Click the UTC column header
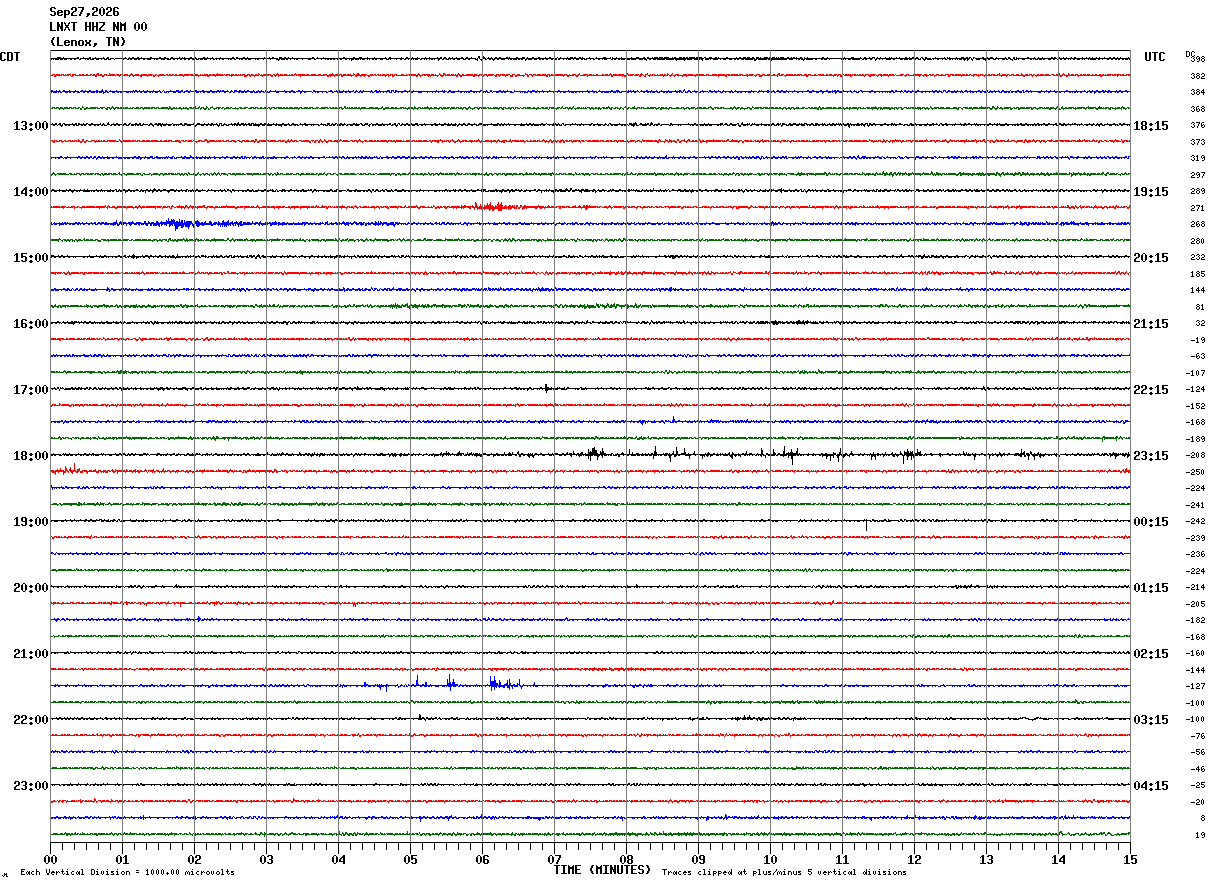 click(1155, 57)
